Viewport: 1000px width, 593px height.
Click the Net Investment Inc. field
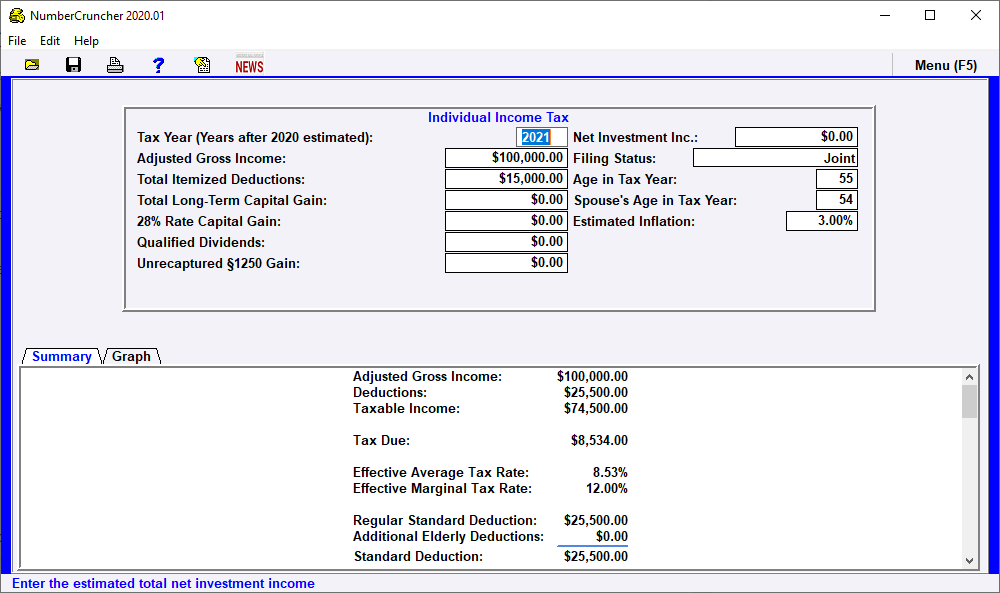pos(797,137)
